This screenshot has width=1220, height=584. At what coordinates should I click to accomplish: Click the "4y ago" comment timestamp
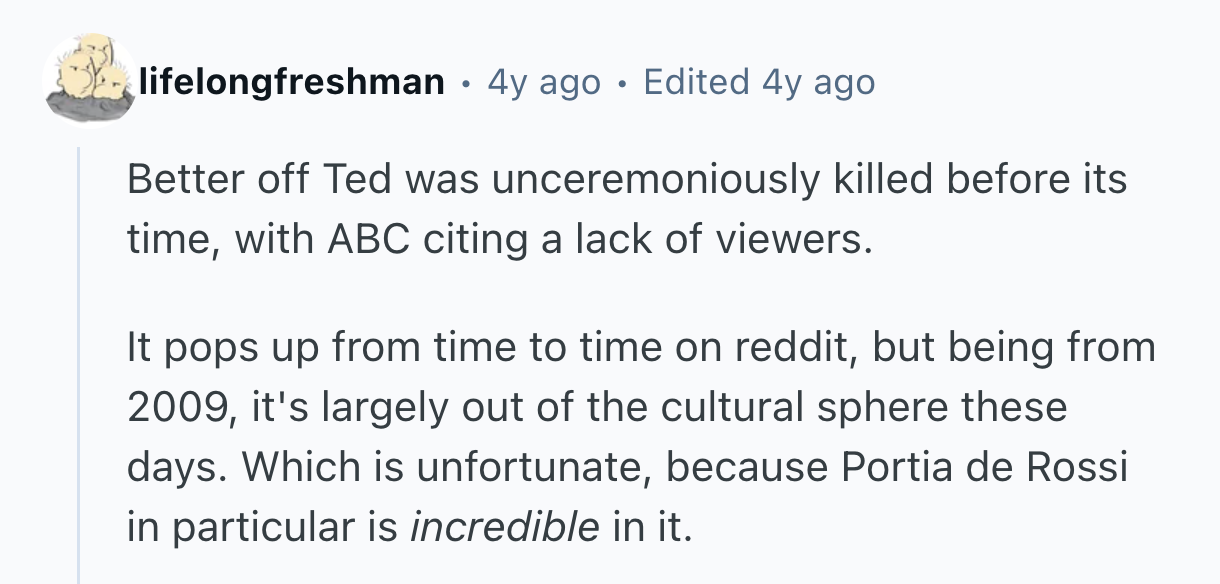point(544,82)
